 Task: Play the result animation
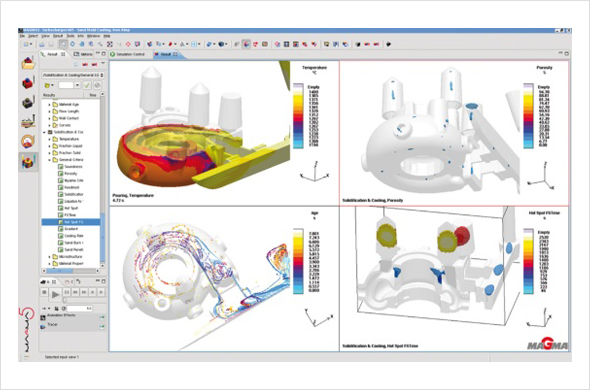tap(55, 294)
